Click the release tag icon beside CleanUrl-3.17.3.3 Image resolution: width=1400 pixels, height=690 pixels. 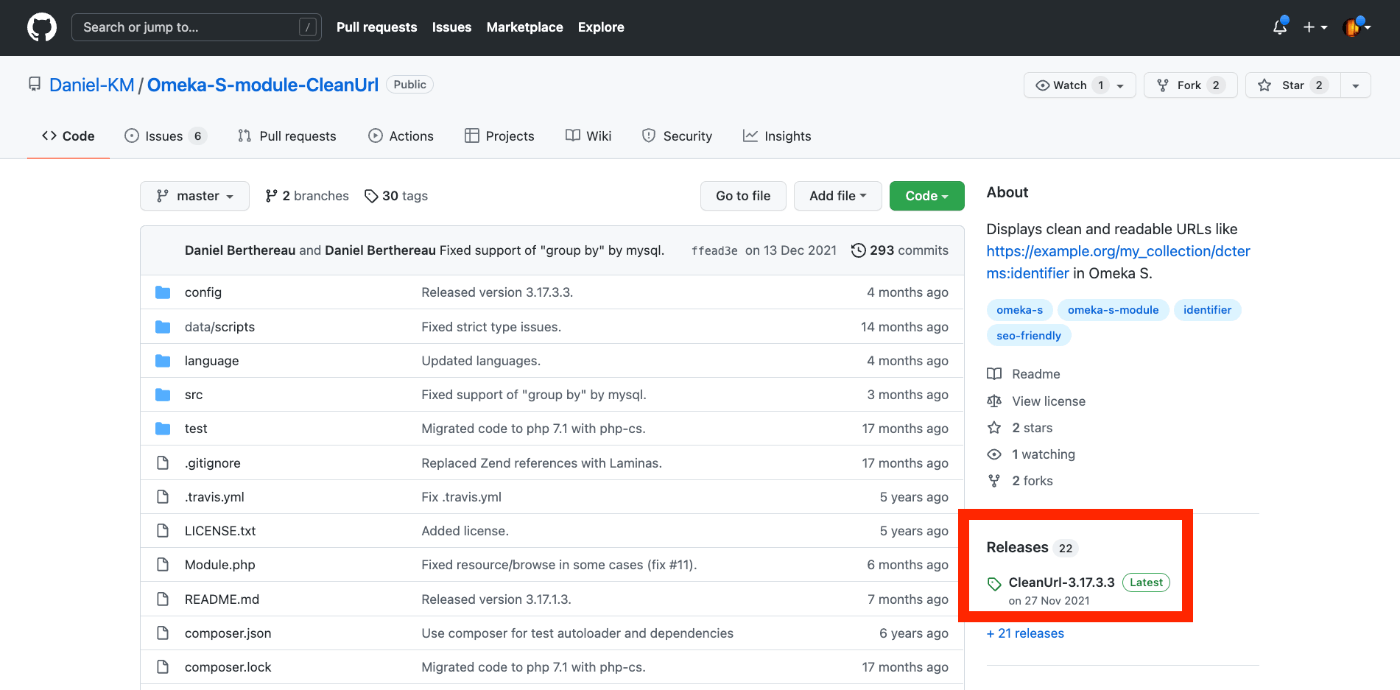click(x=994, y=584)
